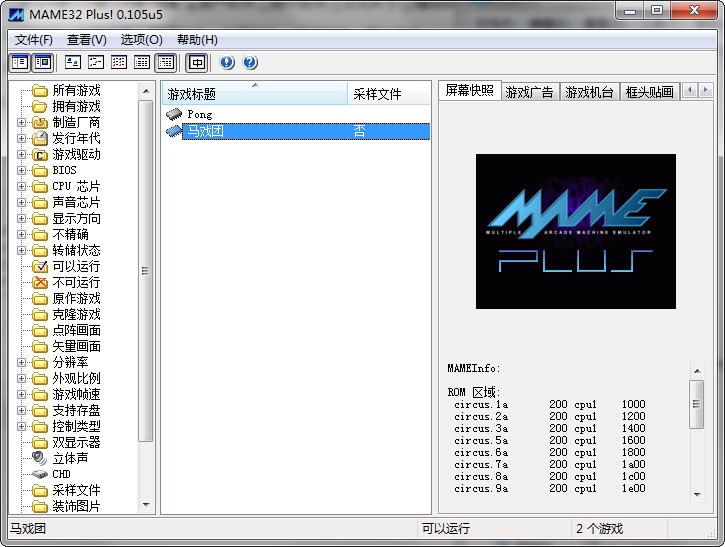This screenshot has height=547, width=725.
Task: Click the 游戏驱动 C icon
Action: pos(40,154)
